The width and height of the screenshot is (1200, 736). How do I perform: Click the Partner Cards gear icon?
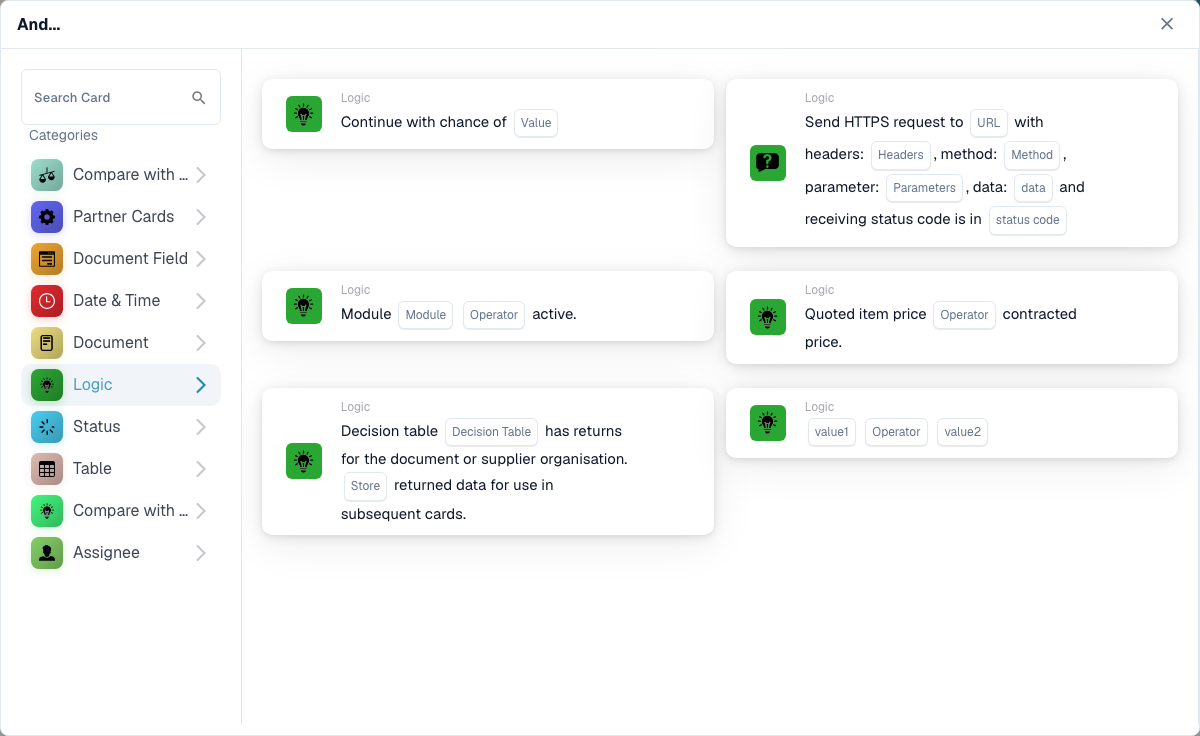pyautogui.click(x=47, y=217)
